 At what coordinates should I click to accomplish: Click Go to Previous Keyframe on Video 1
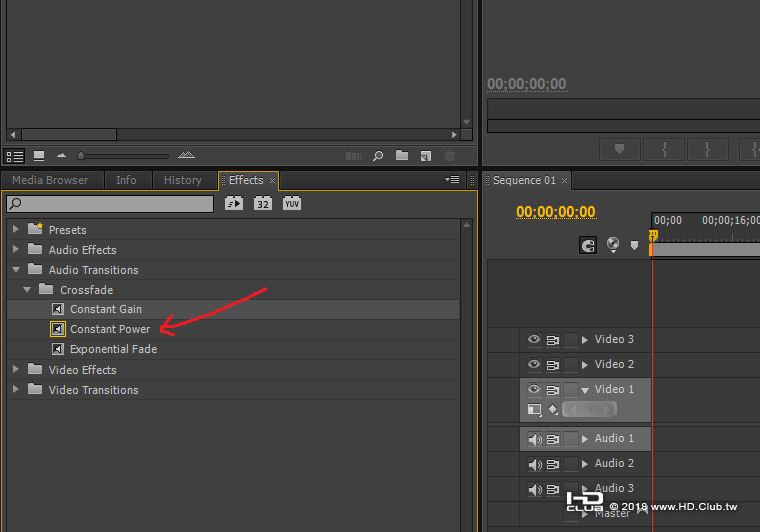tap(573, 409)
